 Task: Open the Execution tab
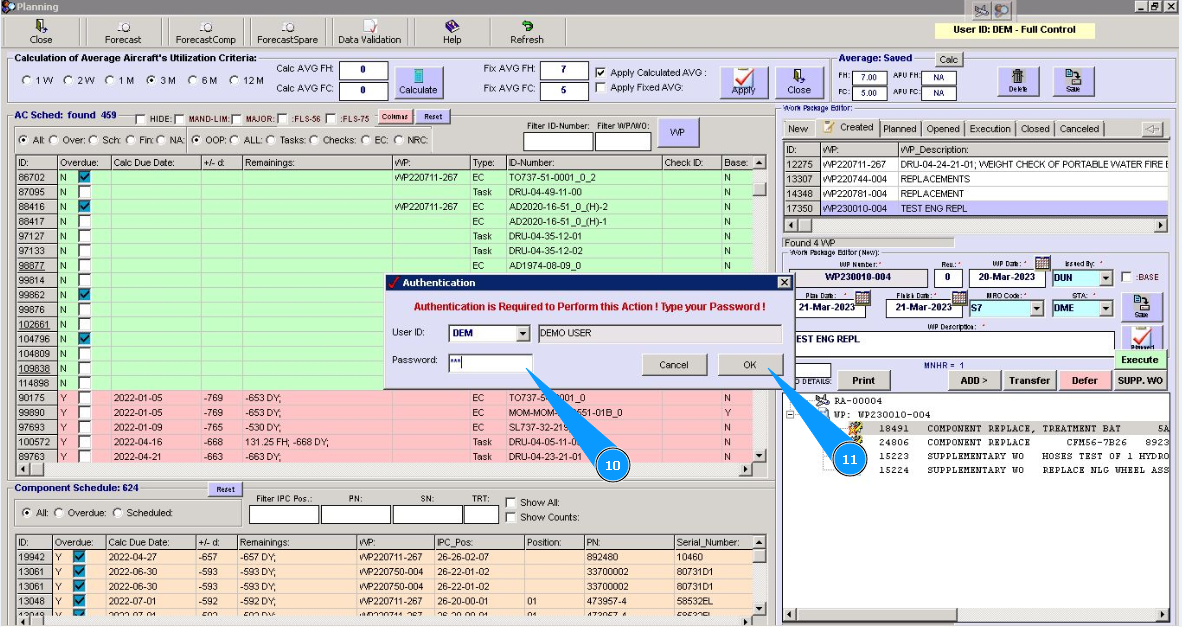pyautogui.click(x=989, y=128)
